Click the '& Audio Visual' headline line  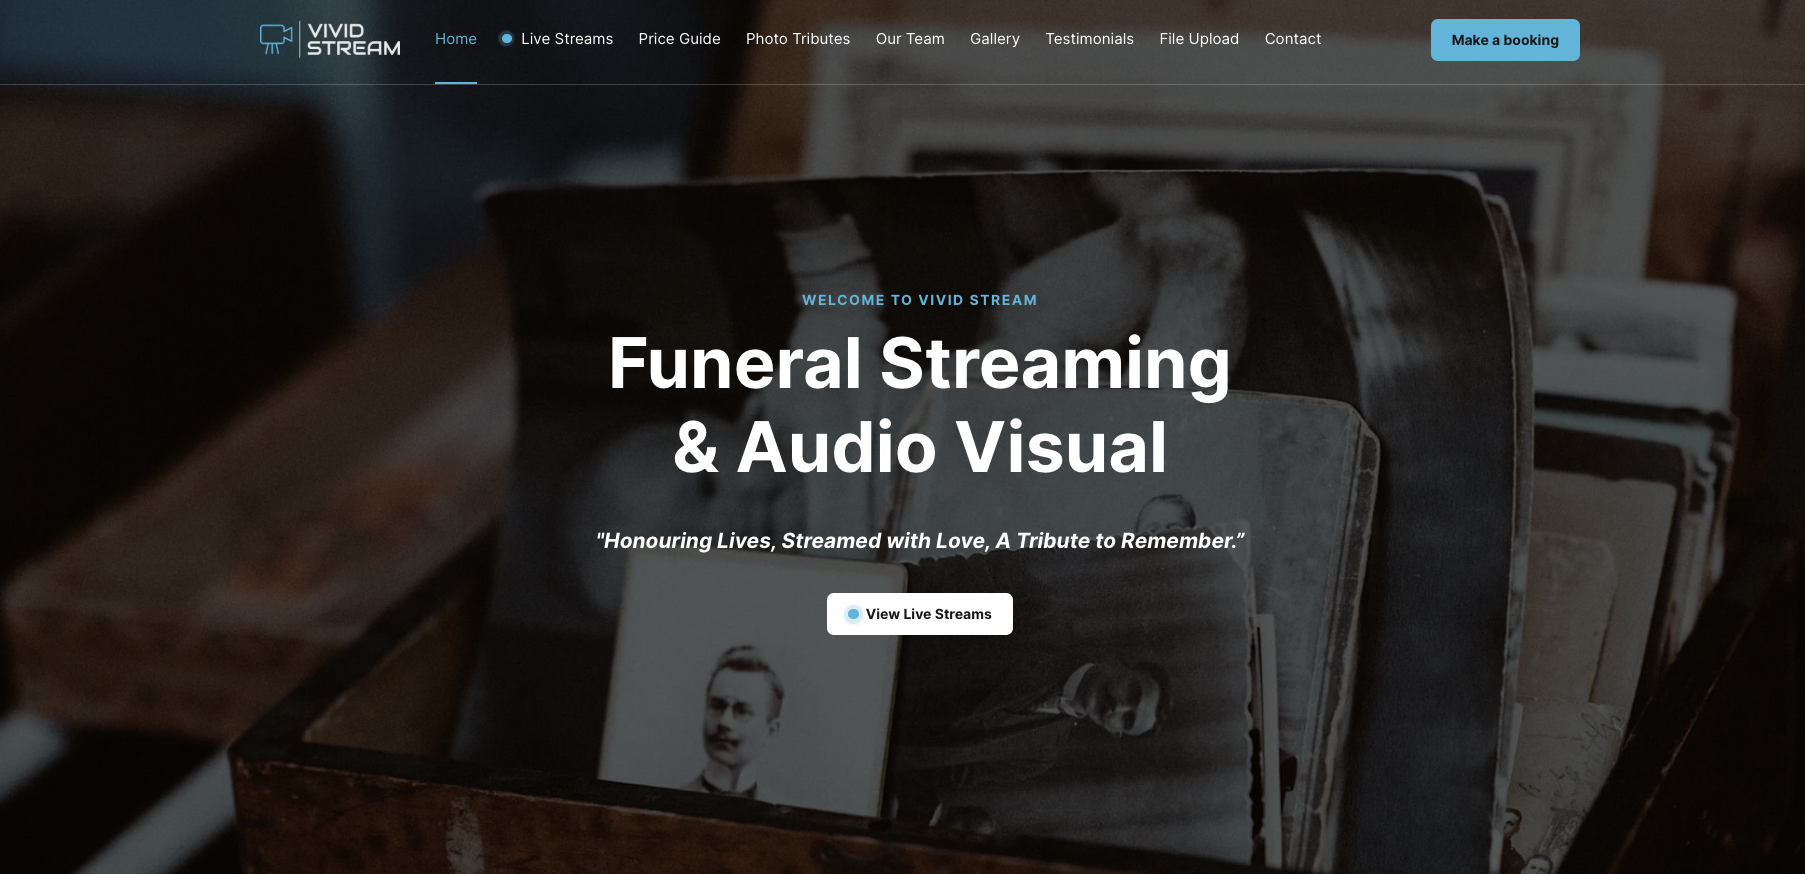tap(920, 447)
